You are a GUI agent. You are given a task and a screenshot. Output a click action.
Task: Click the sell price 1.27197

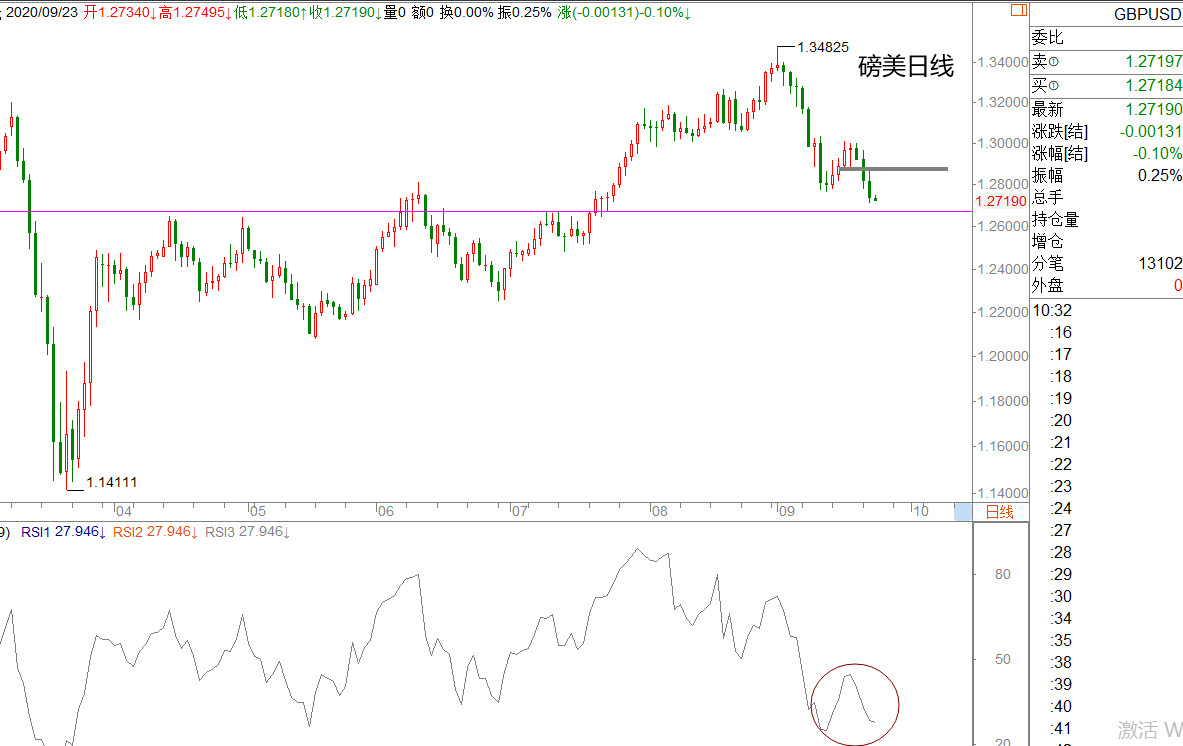click(x=1154, y=61)
